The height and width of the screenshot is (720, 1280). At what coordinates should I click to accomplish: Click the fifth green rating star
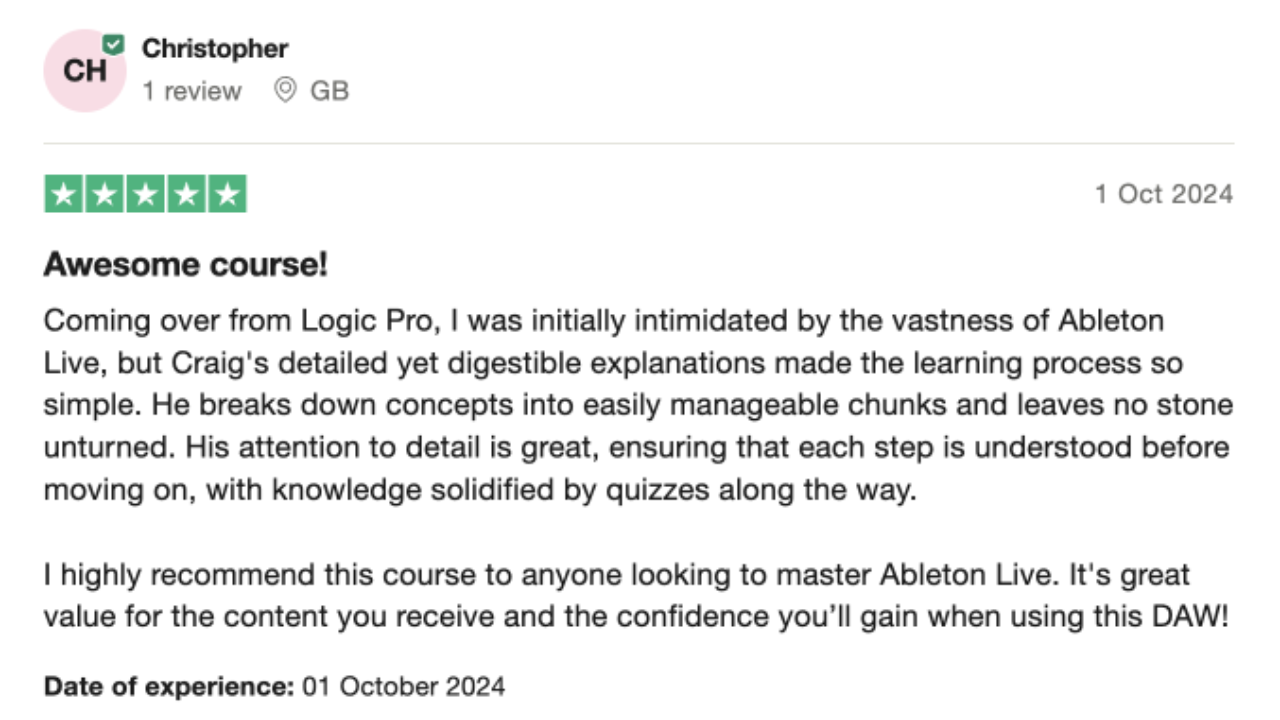[227, 195]
